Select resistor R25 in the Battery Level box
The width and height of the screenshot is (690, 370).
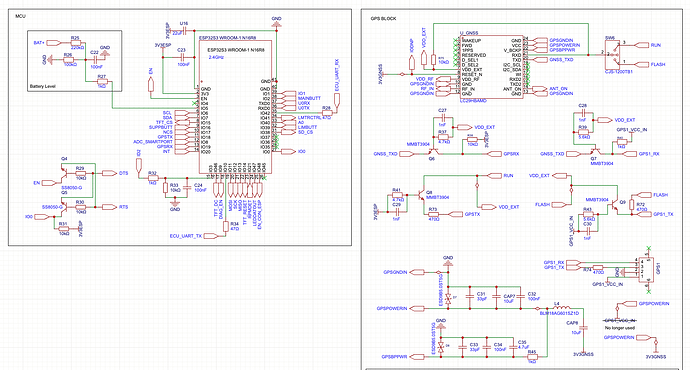point(77,43)
